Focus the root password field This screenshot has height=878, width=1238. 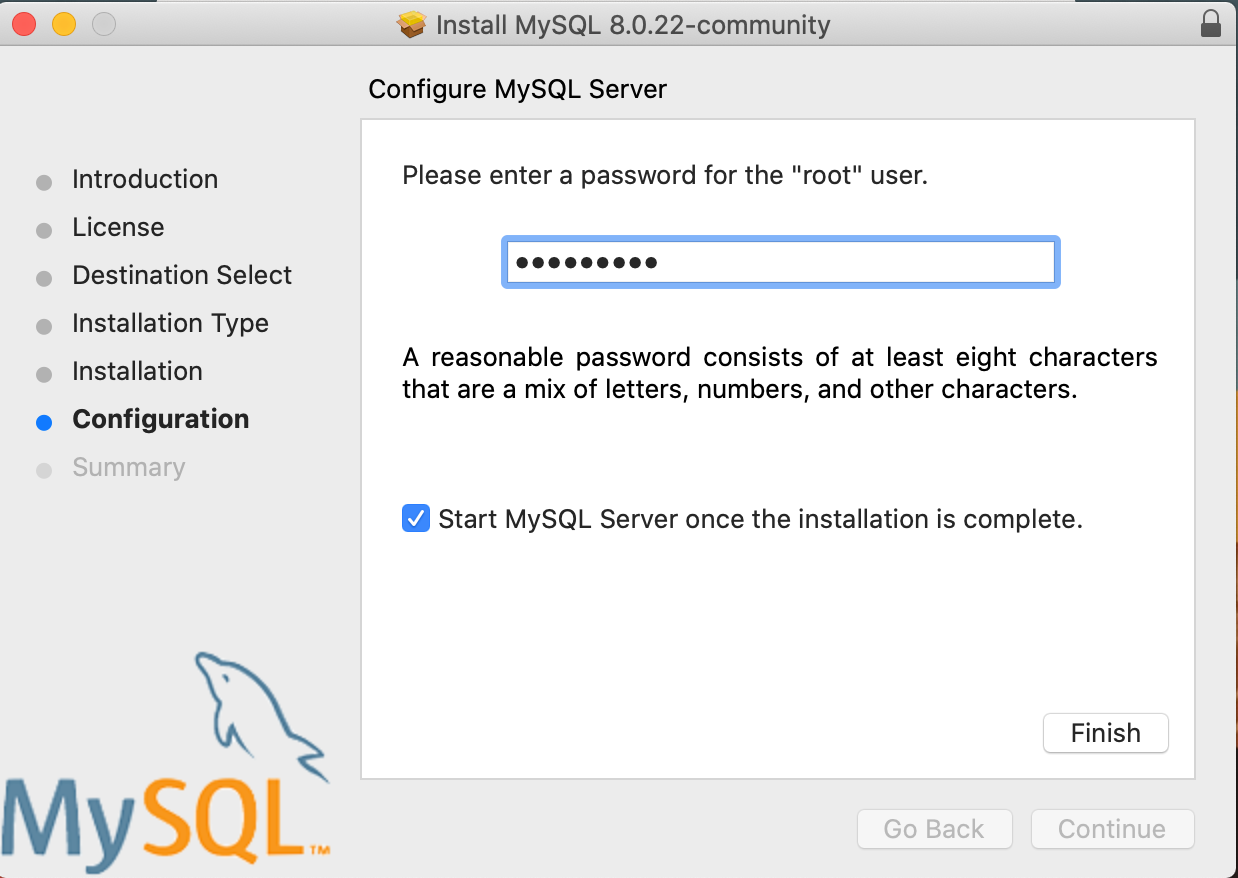(x=780, y=263)
